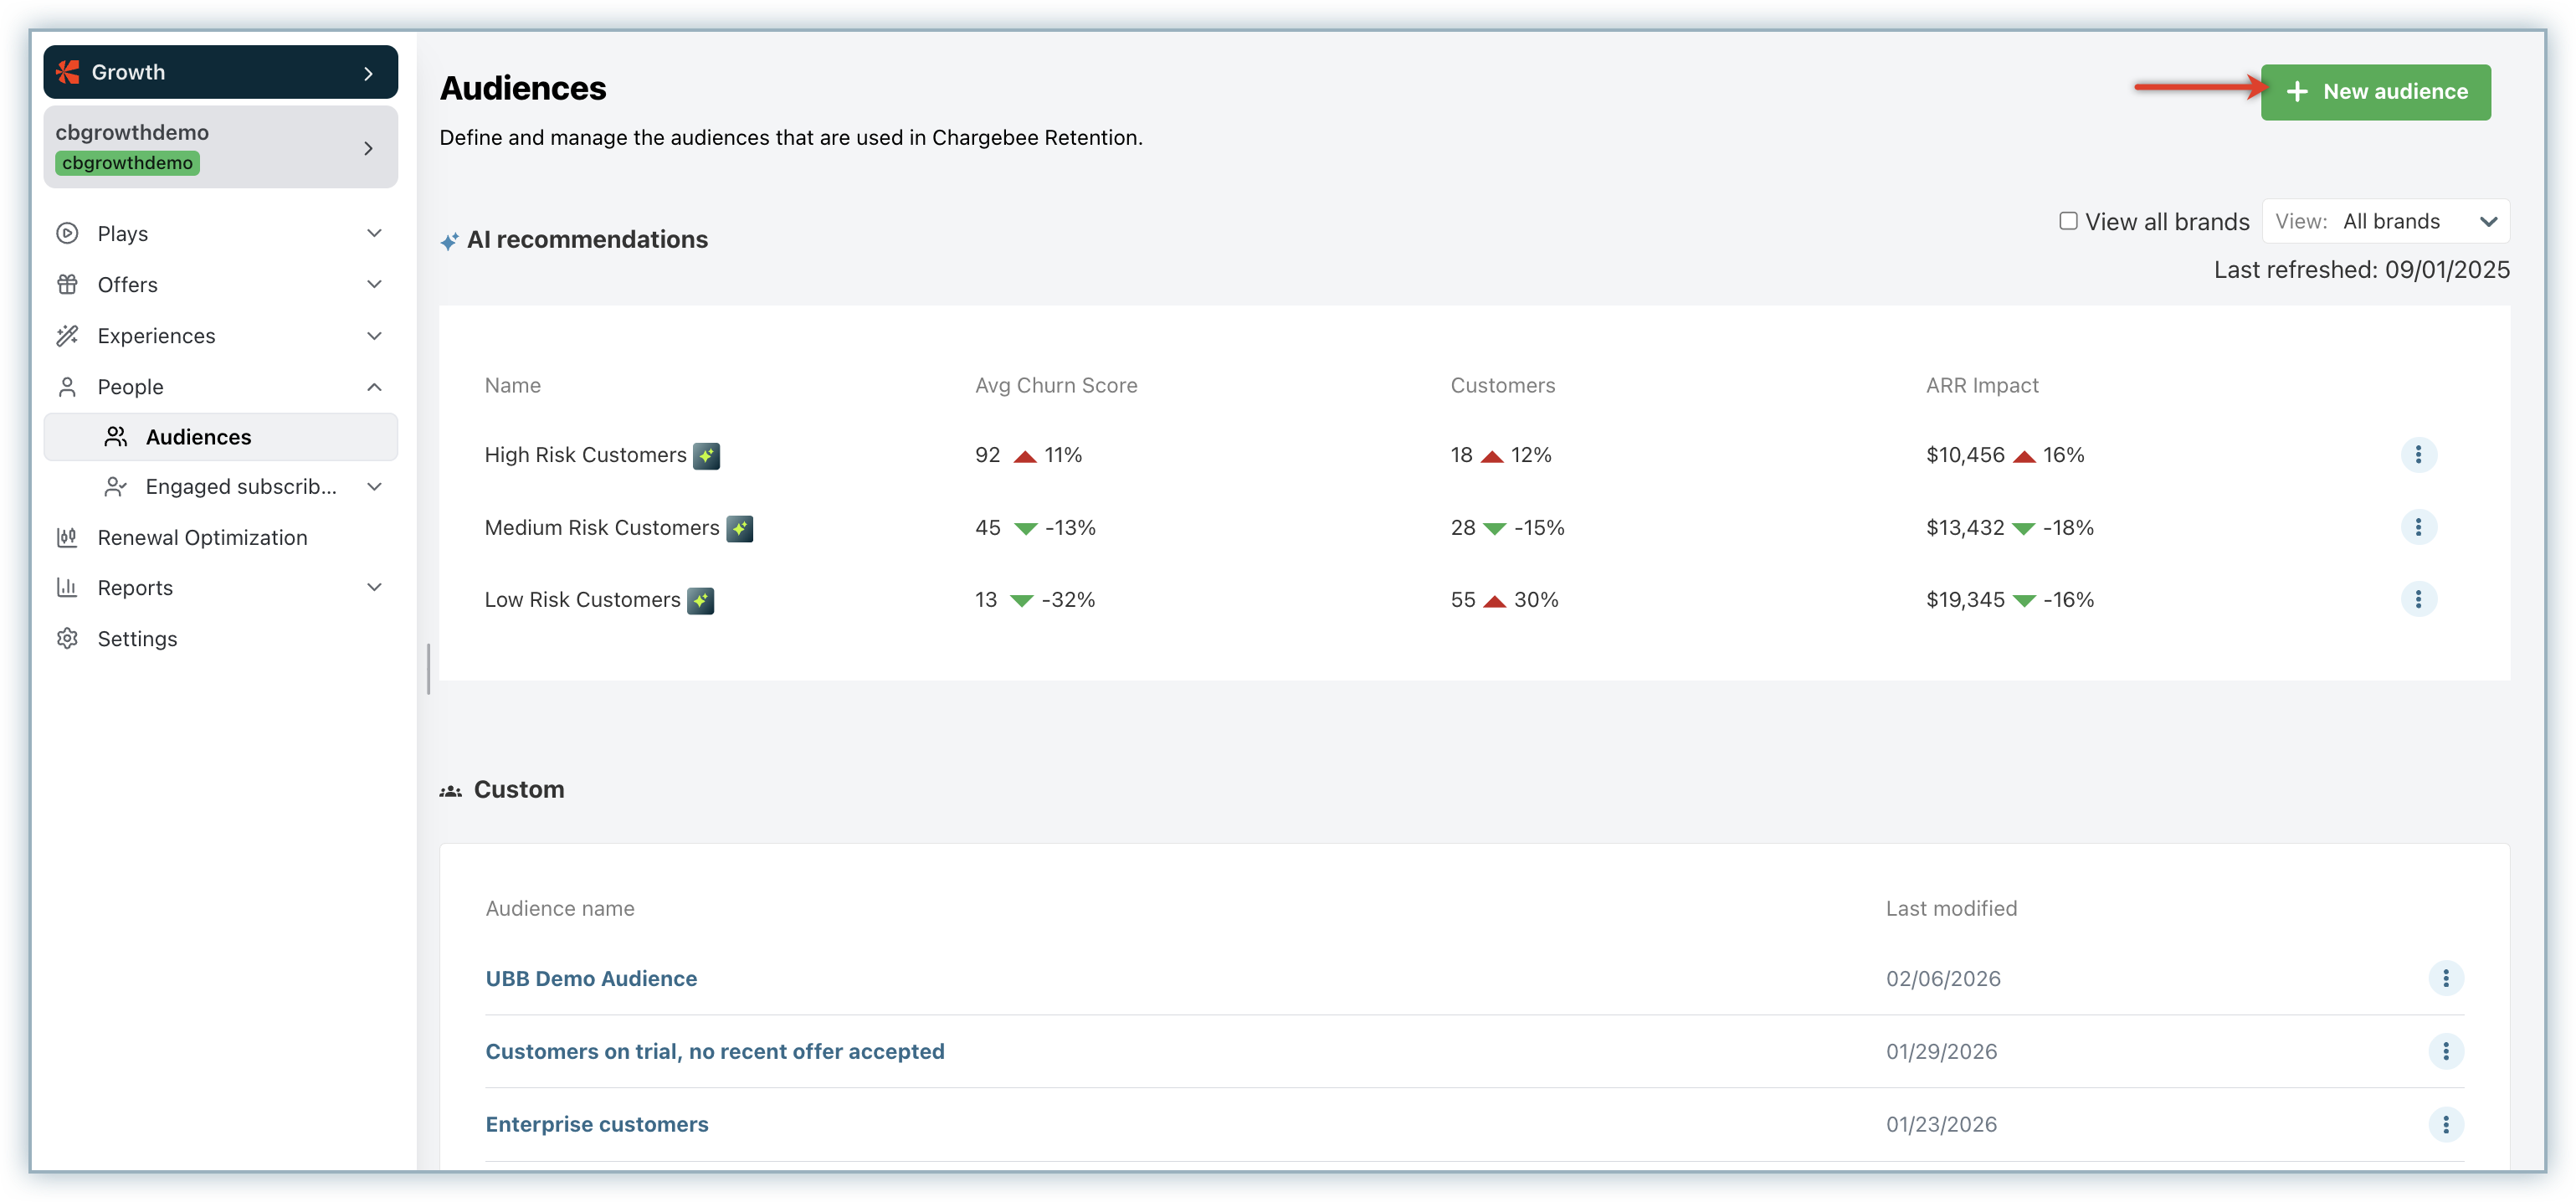Collapse the People section chevron
The image size is (2576, 1202).
(374, 387)
